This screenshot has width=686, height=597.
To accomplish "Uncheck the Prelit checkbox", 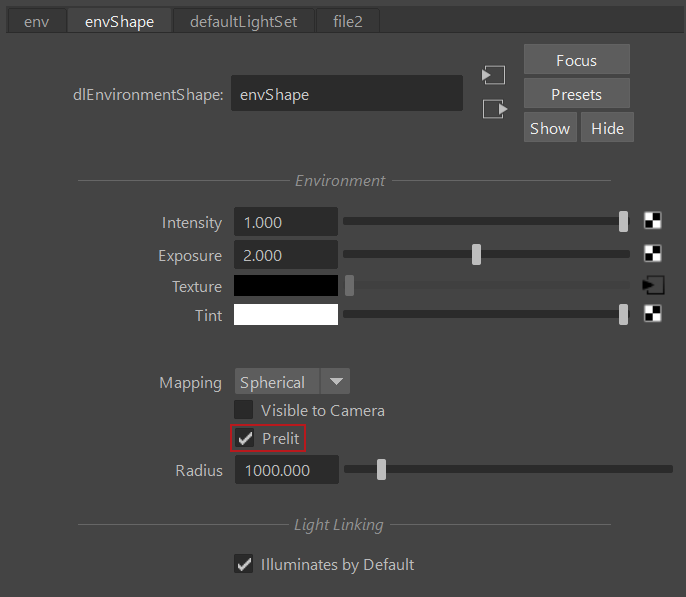I will (x=245, y=439).
